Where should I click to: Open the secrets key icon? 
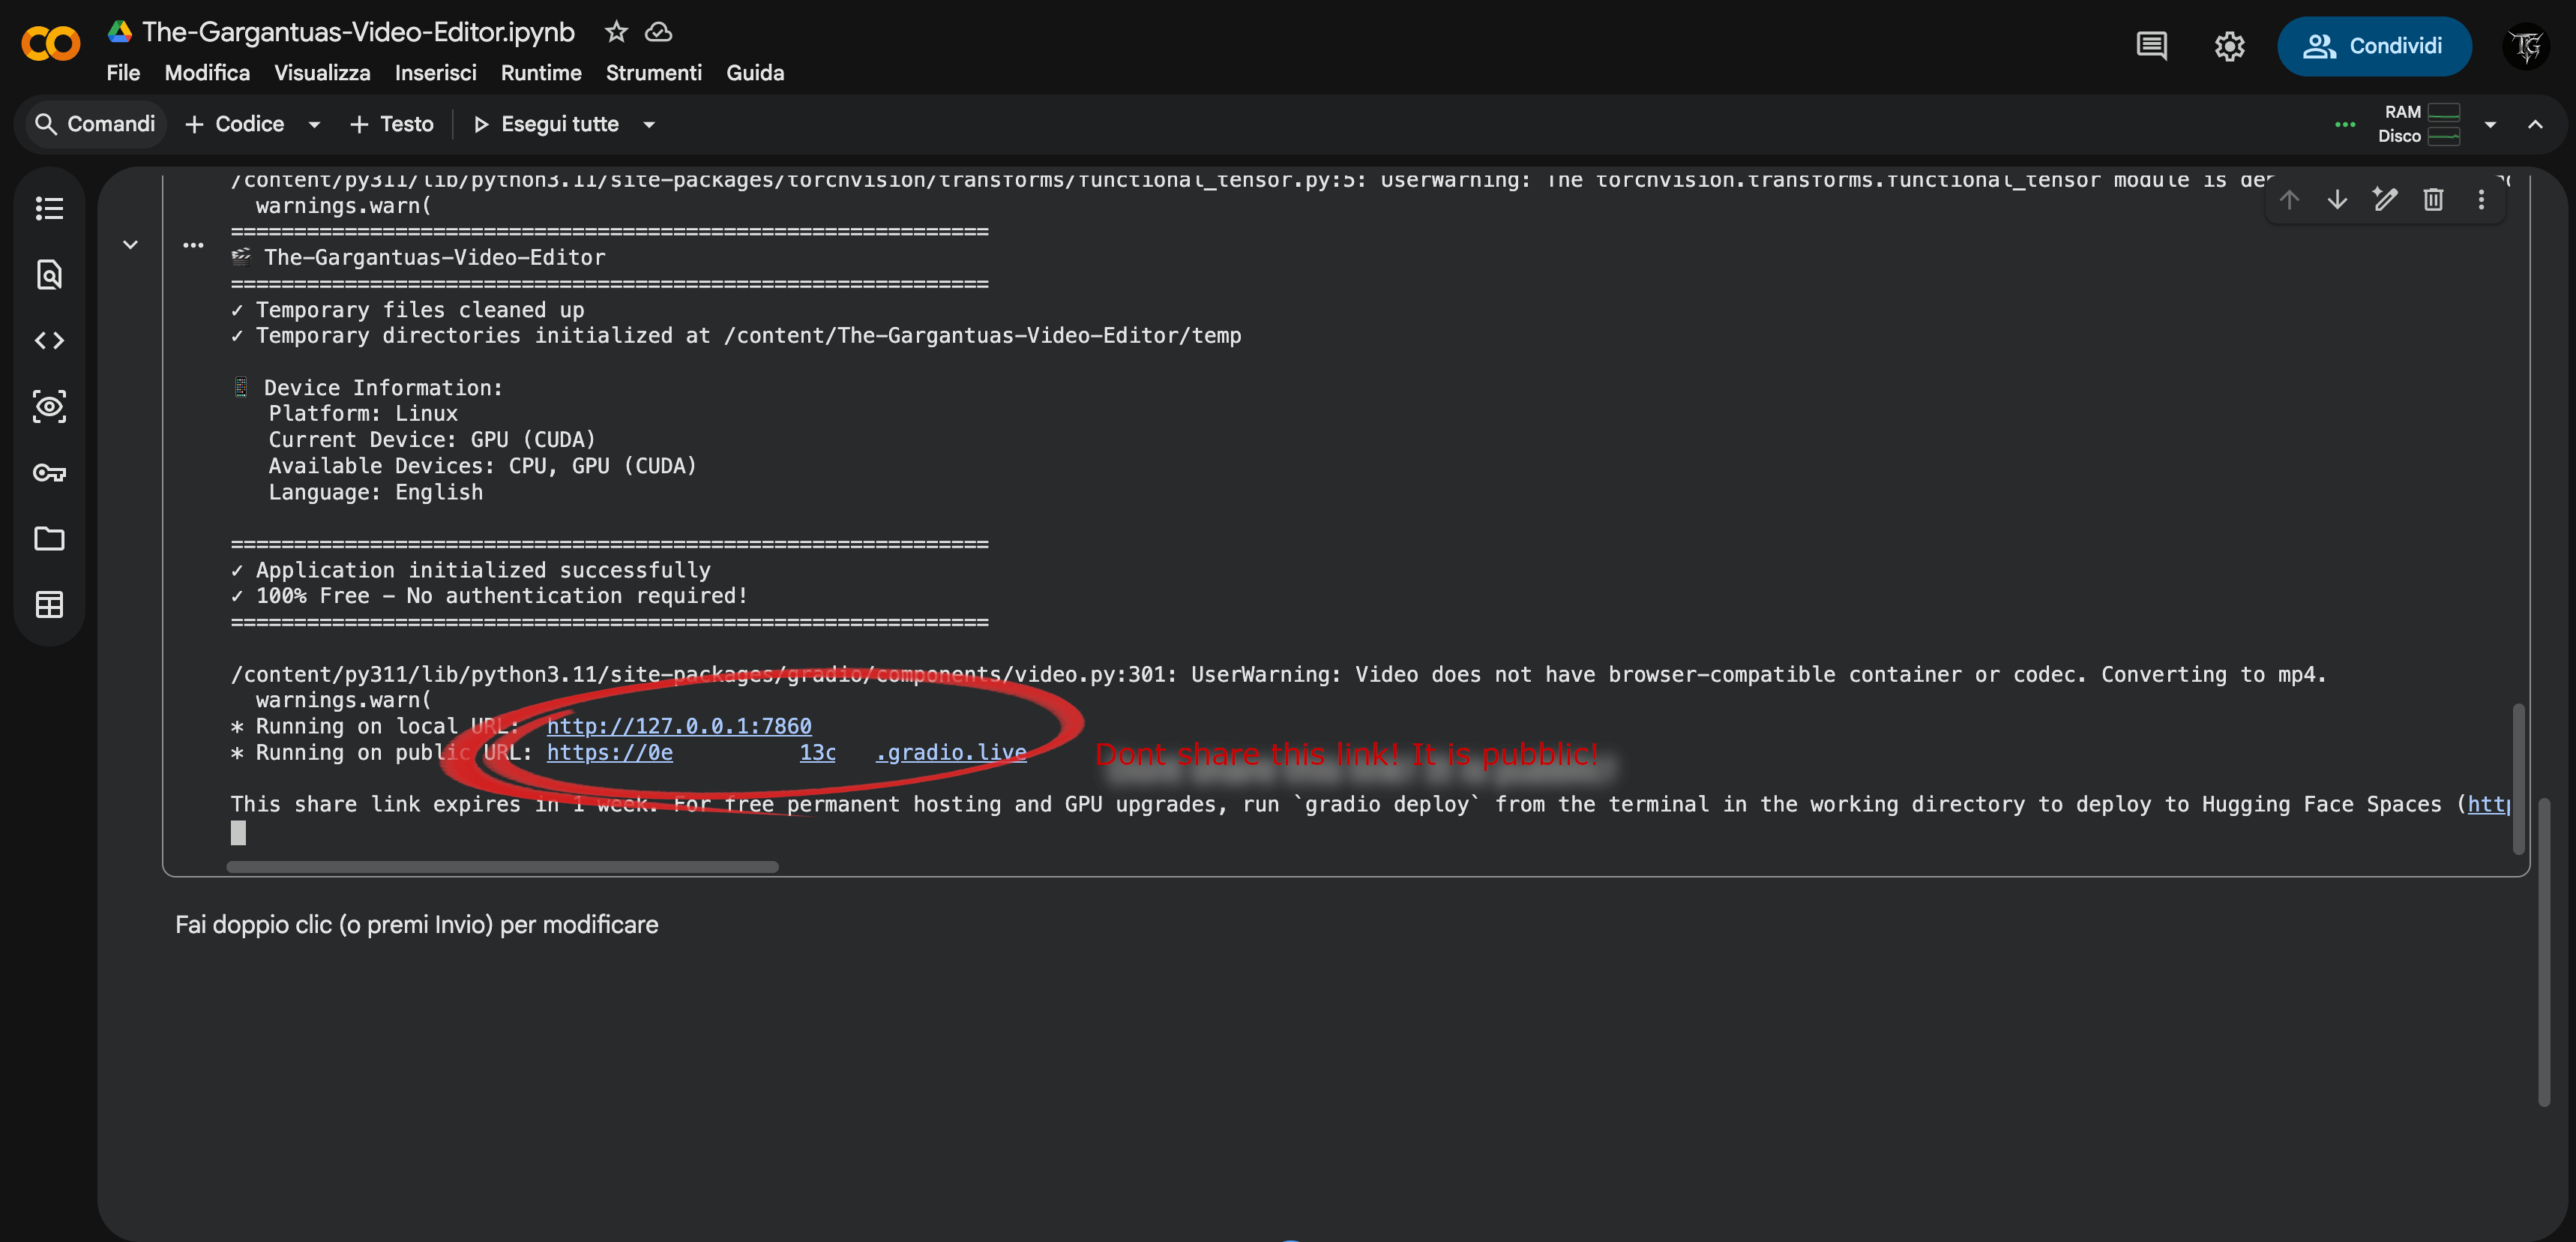[49, 472]
